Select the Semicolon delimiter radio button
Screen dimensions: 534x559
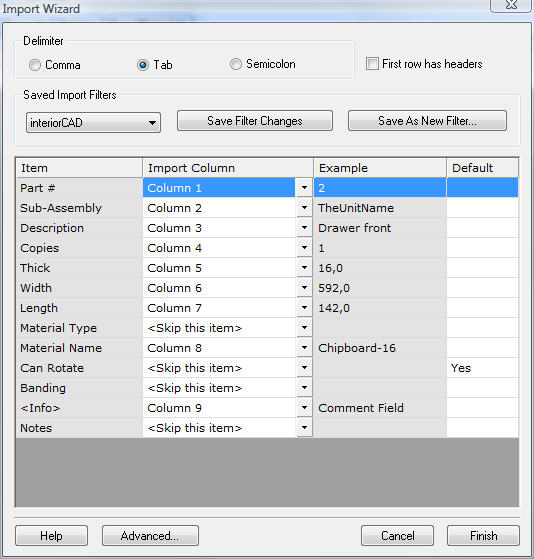pos(236,64)
